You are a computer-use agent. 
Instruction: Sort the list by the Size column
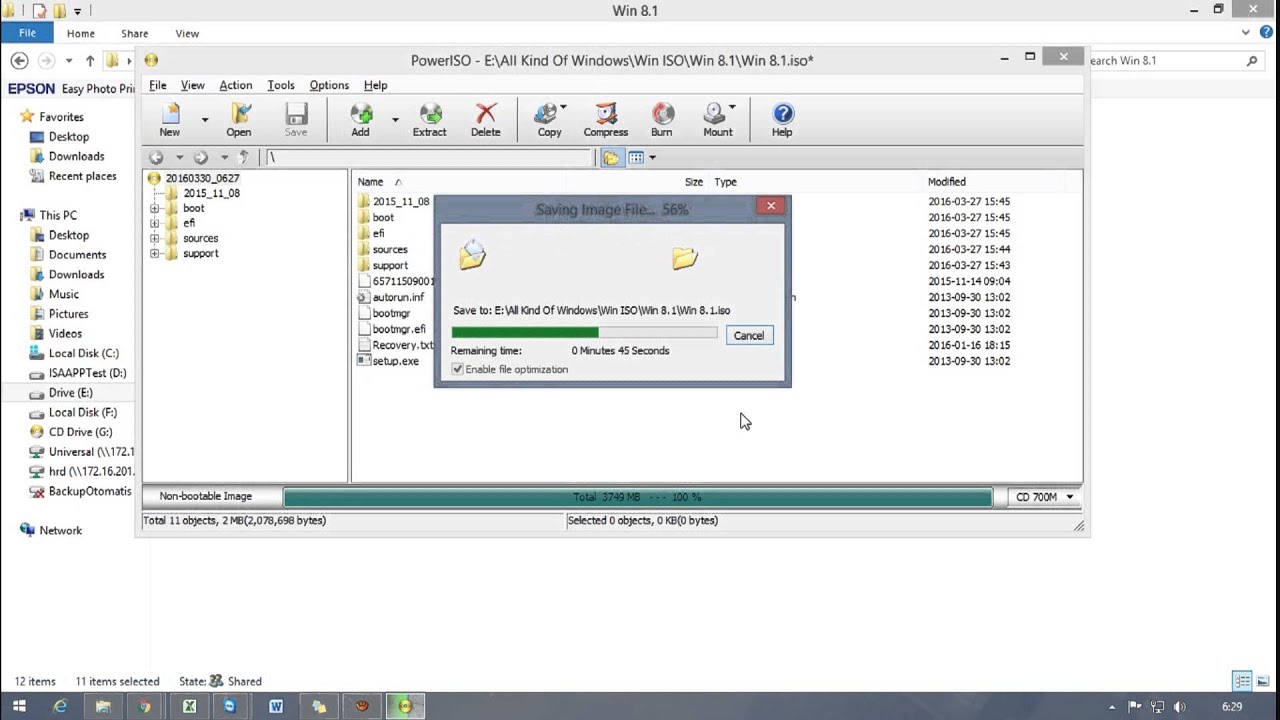pos(693,182)
